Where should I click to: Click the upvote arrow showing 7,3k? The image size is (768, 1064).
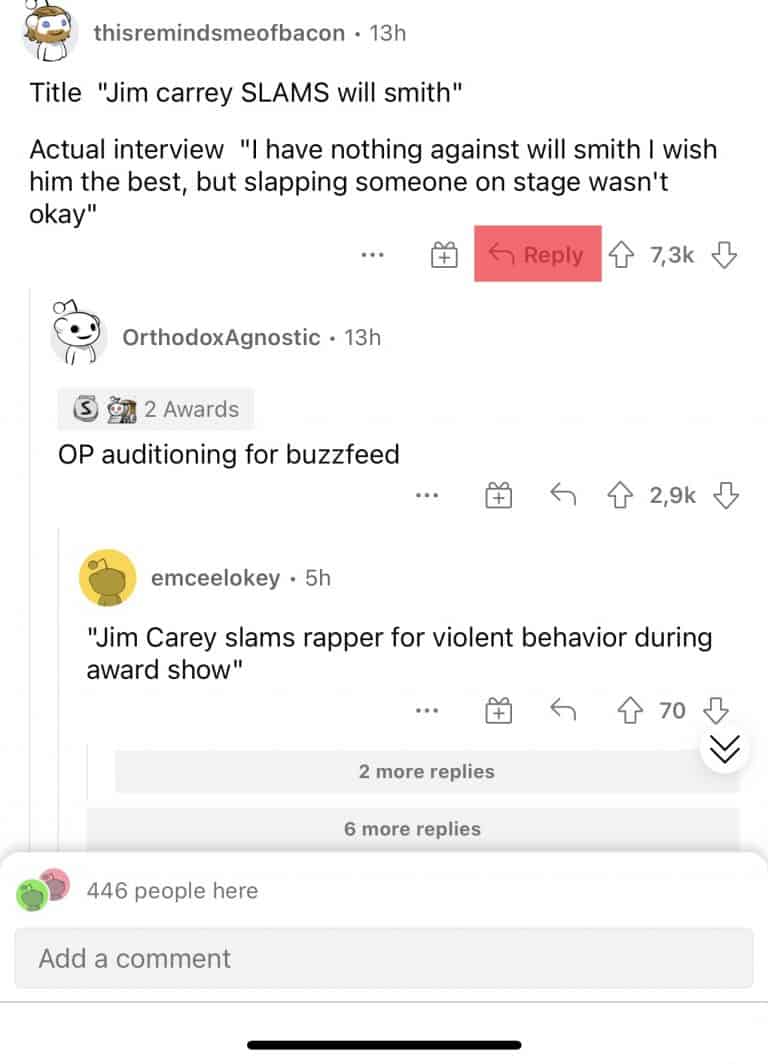tap(623, 255)
